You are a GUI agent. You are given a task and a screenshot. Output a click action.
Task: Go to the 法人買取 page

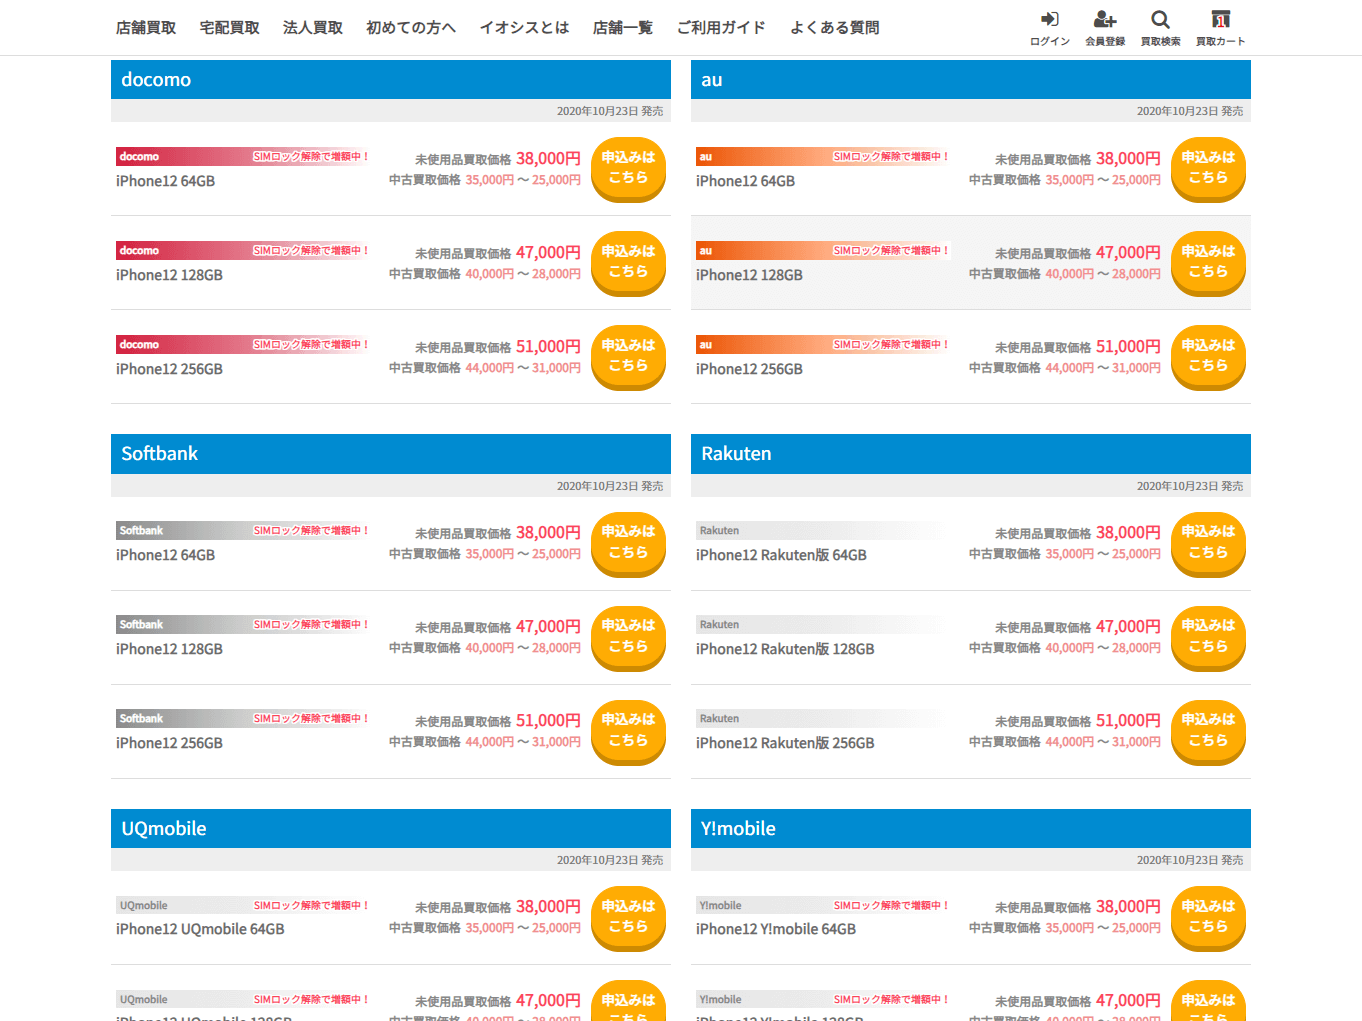(313, 28)
